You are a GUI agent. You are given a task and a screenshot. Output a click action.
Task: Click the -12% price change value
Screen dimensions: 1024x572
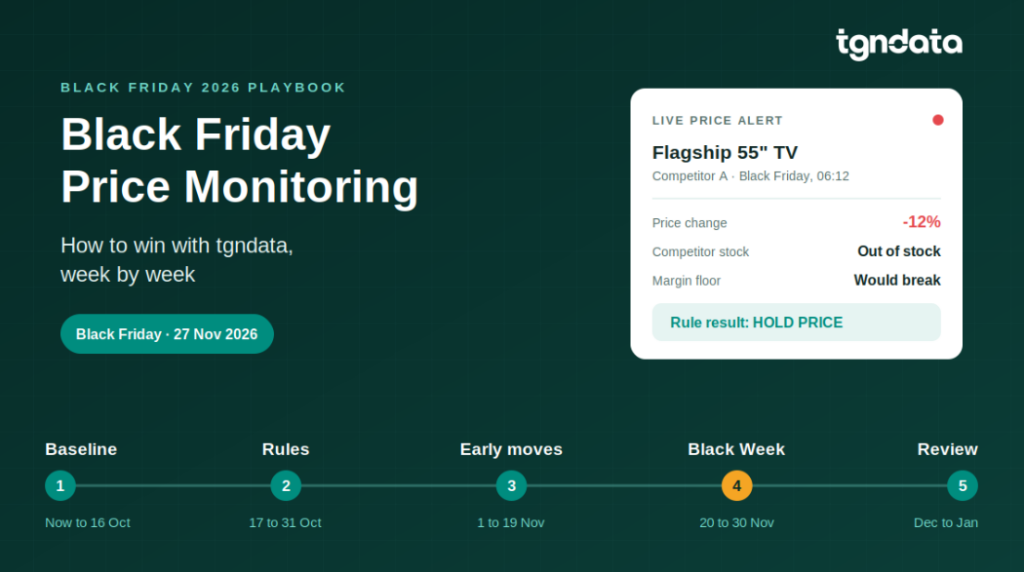click(921, 222)
